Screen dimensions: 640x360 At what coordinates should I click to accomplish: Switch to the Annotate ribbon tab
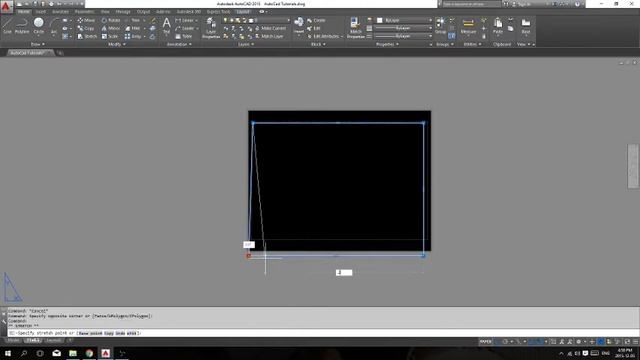(60, 12)
